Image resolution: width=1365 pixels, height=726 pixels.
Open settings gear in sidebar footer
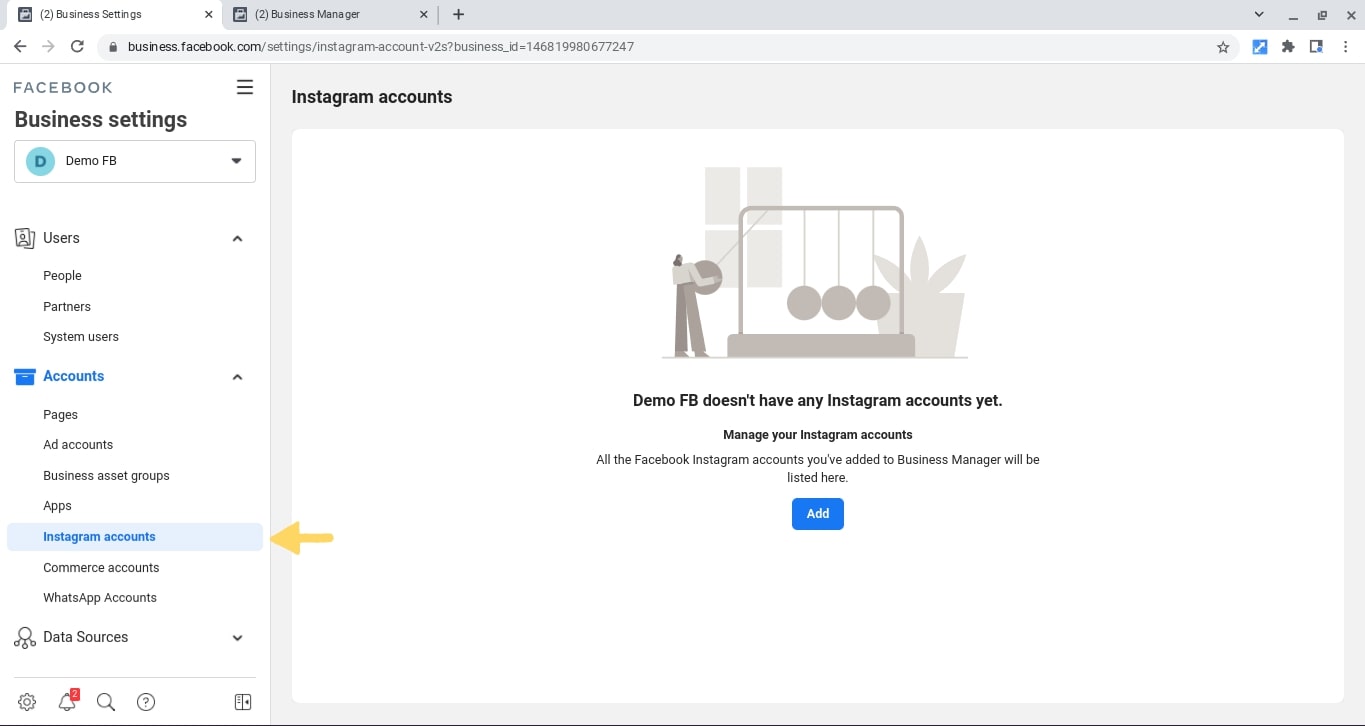tap(27, 702)
